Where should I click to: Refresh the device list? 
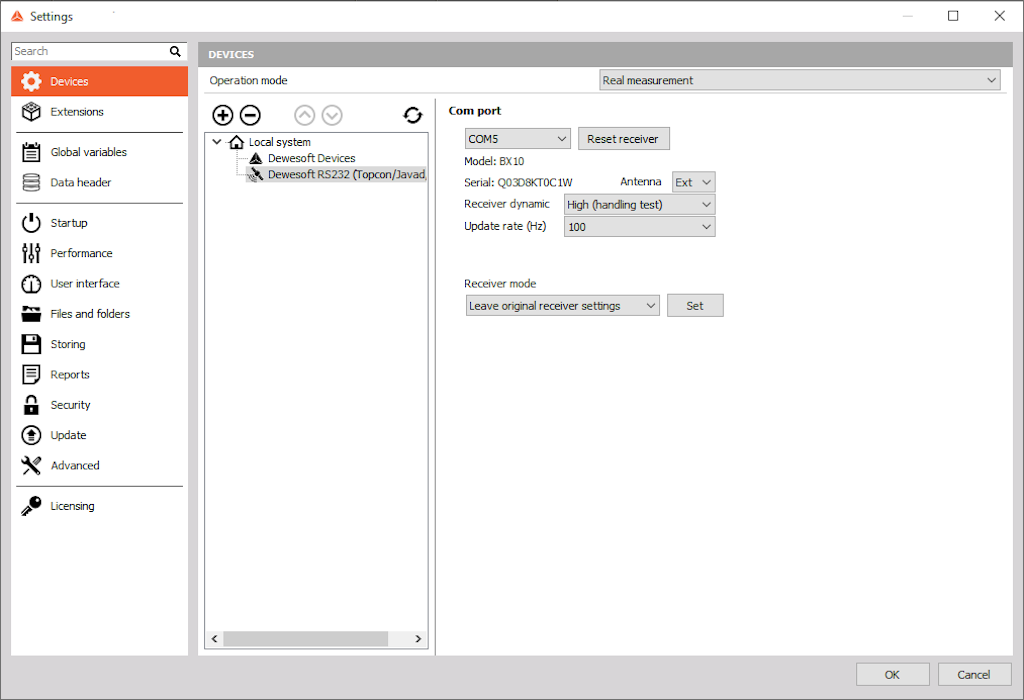coord(413,115)
